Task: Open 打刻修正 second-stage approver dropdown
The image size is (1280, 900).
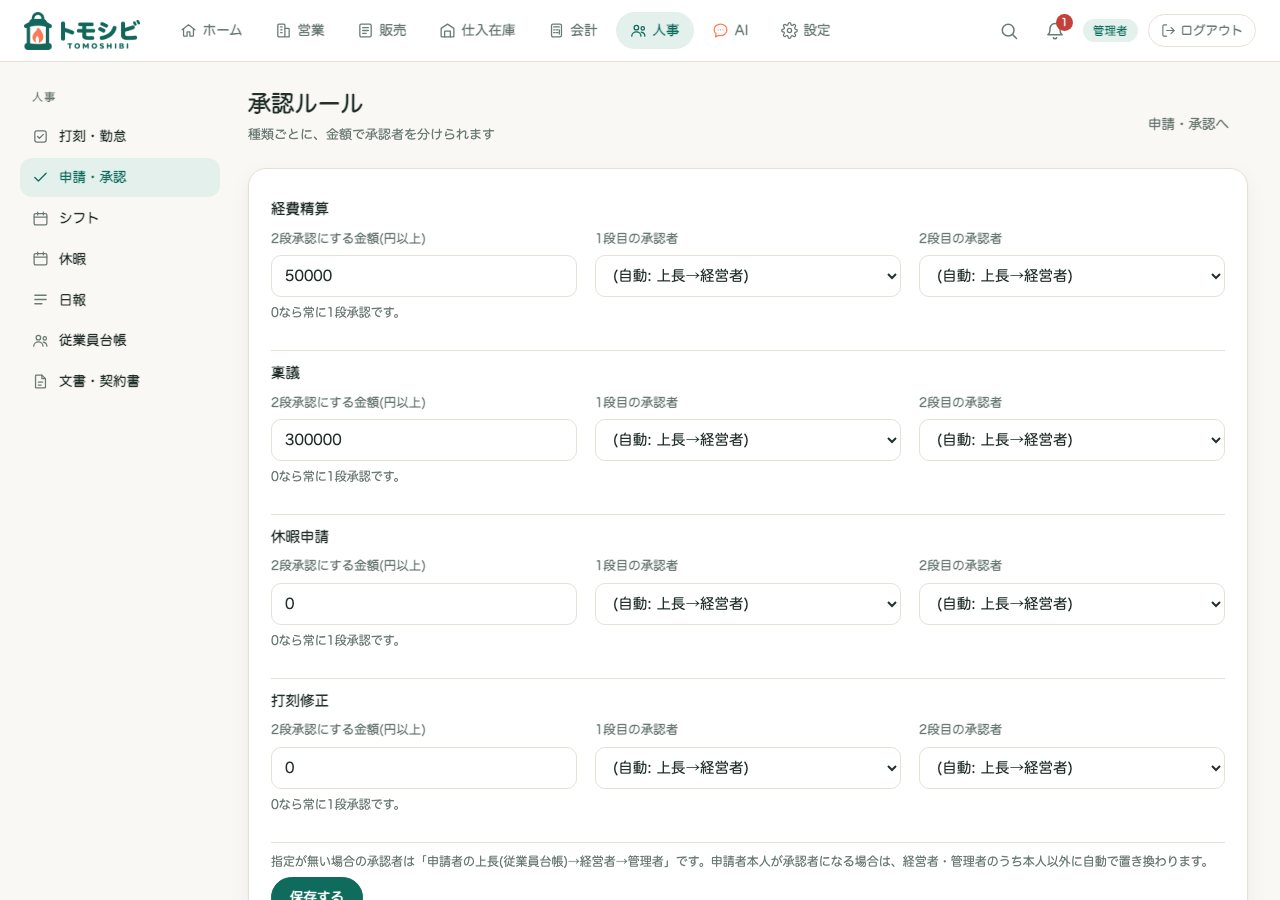Action: pos(1072,768)
